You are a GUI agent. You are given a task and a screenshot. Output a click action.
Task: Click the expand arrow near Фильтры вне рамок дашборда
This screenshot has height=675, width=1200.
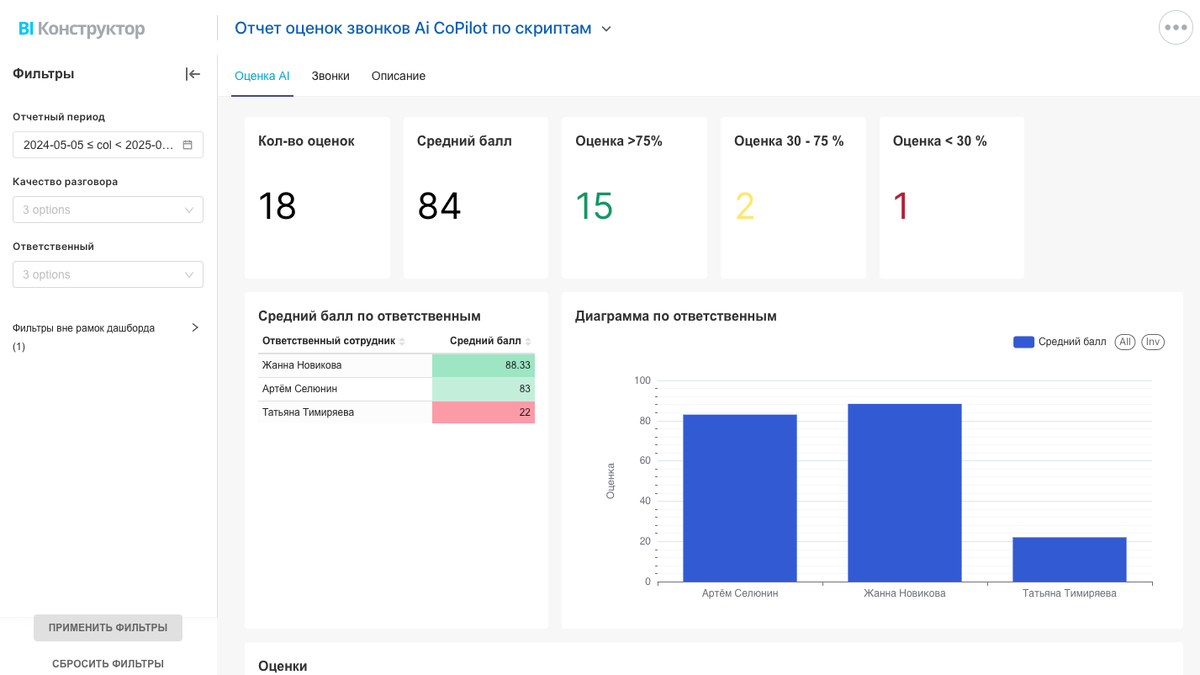194,327
